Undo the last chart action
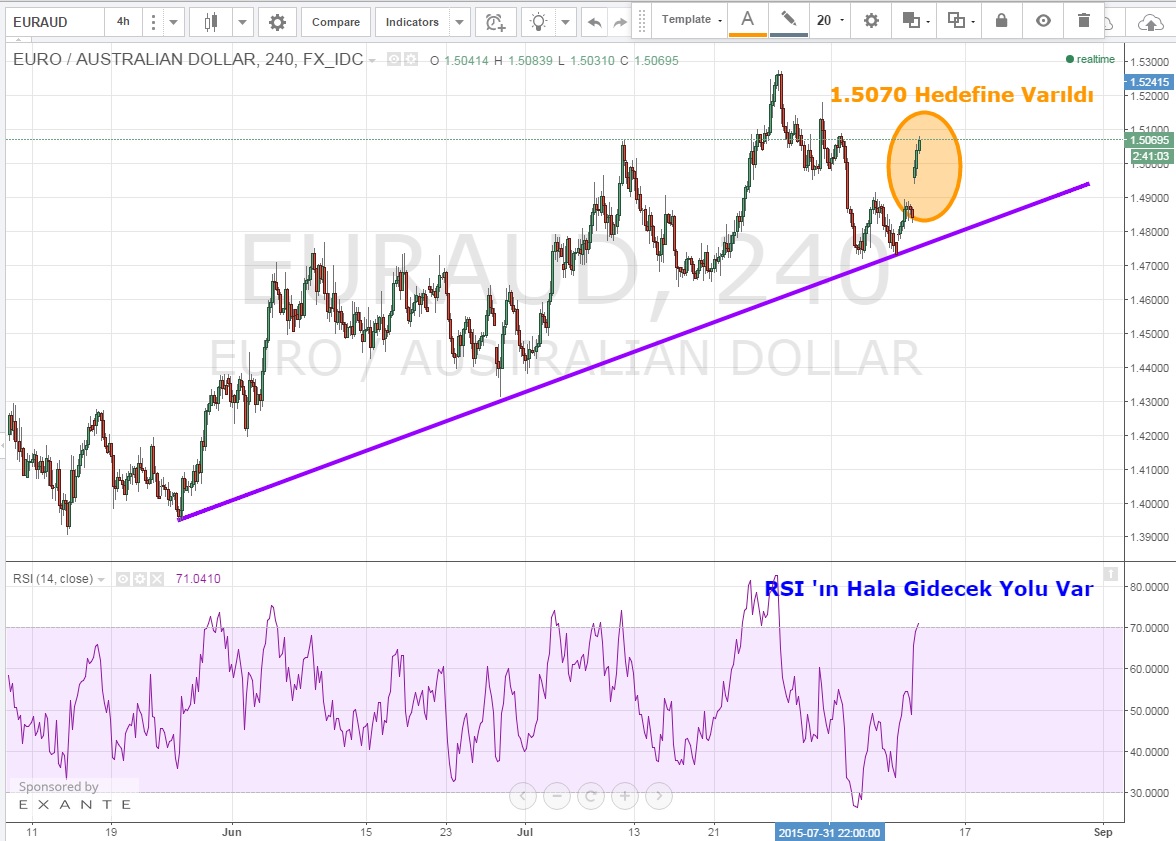This screenshot has width=1176, height=841. click(x=594, y=21)
